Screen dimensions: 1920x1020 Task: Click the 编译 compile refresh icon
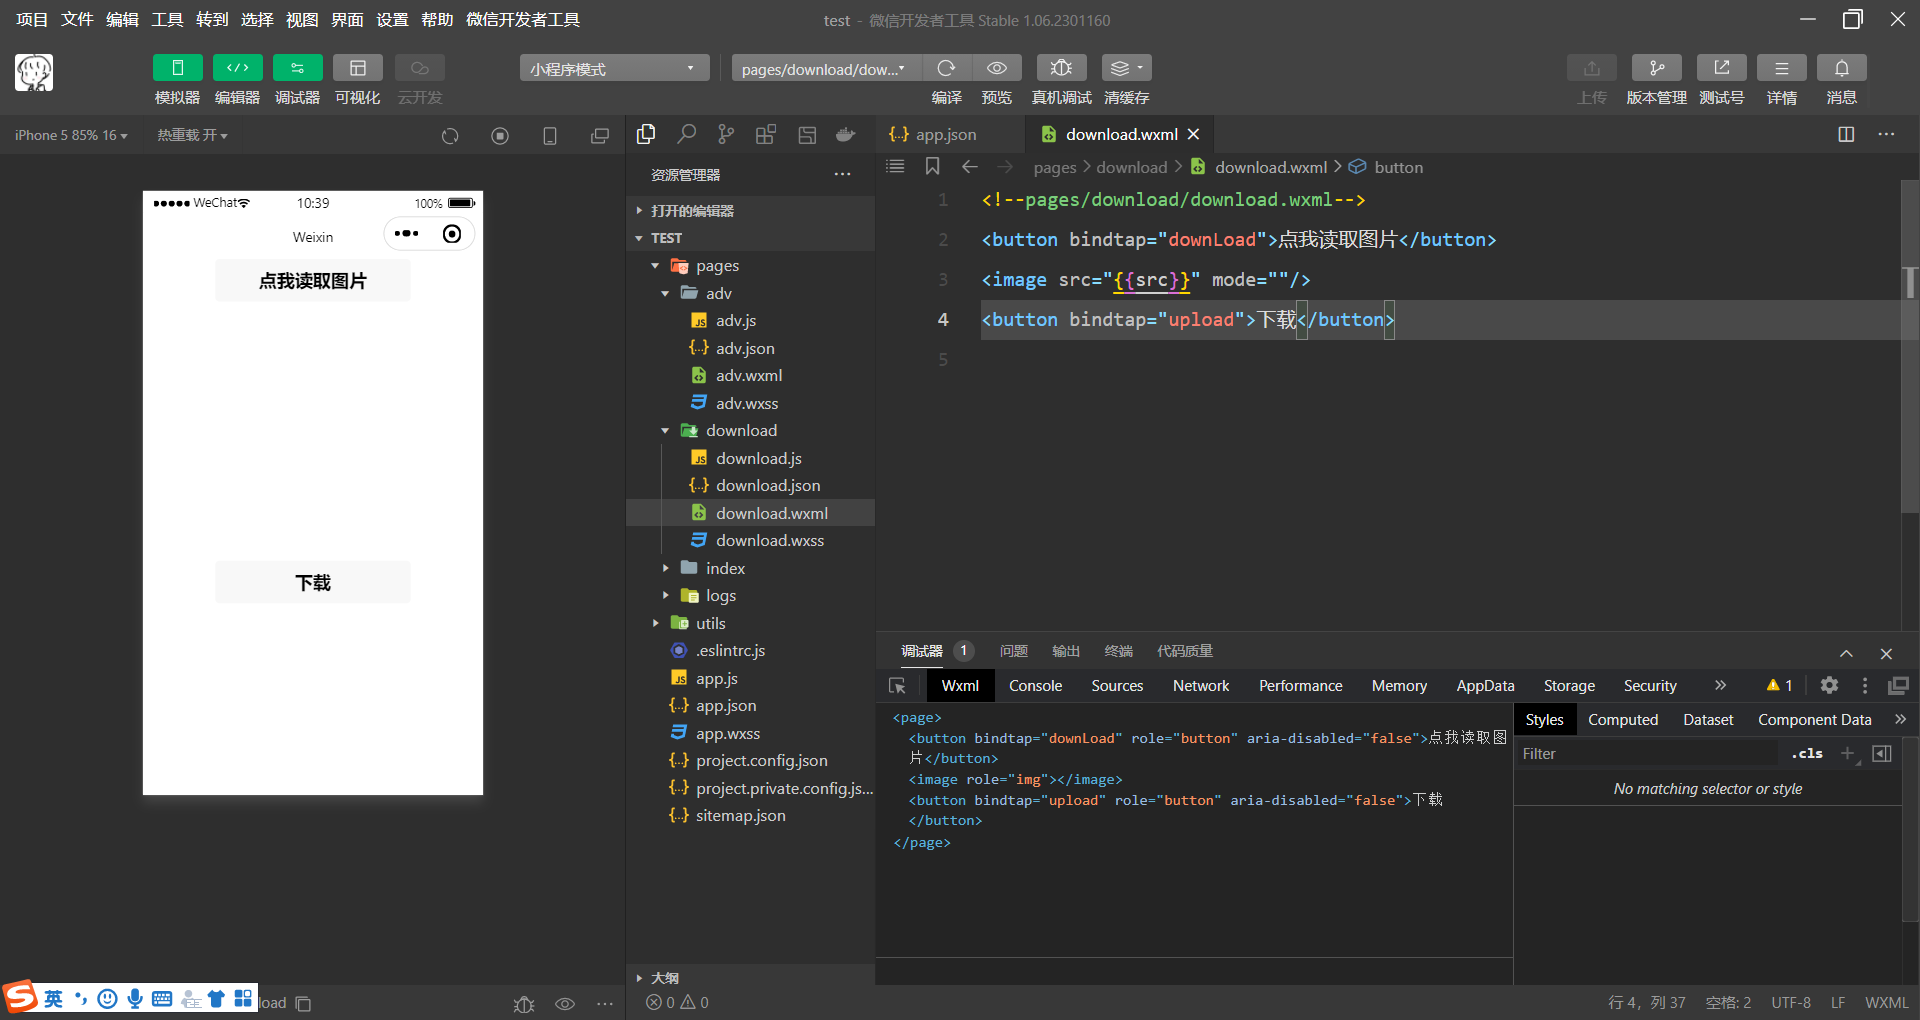(x=946, y=67)
